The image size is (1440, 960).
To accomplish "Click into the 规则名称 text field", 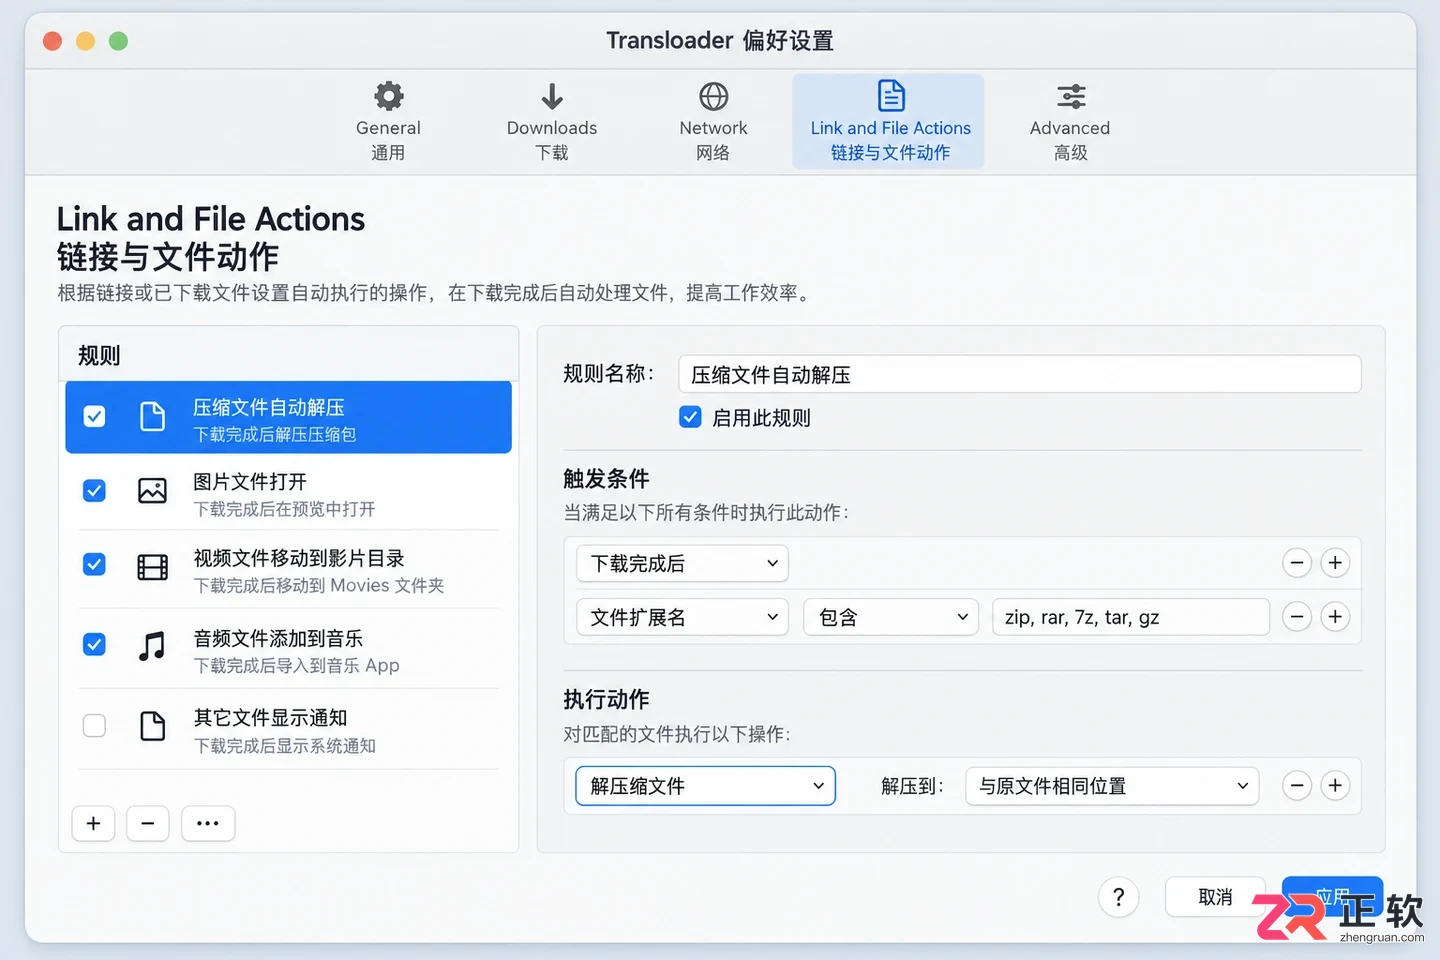I will 1019,375.
